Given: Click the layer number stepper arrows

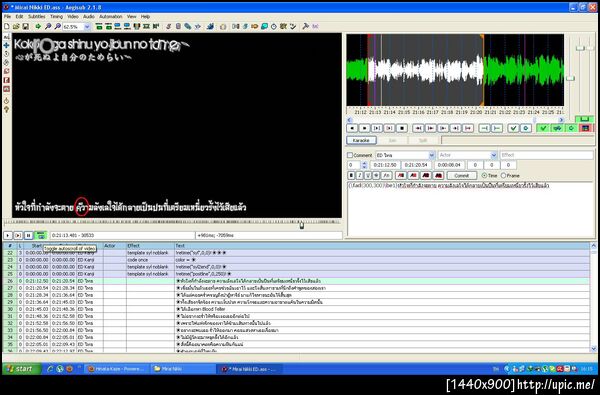Looking at the screenshot, I should coord(364,165).
